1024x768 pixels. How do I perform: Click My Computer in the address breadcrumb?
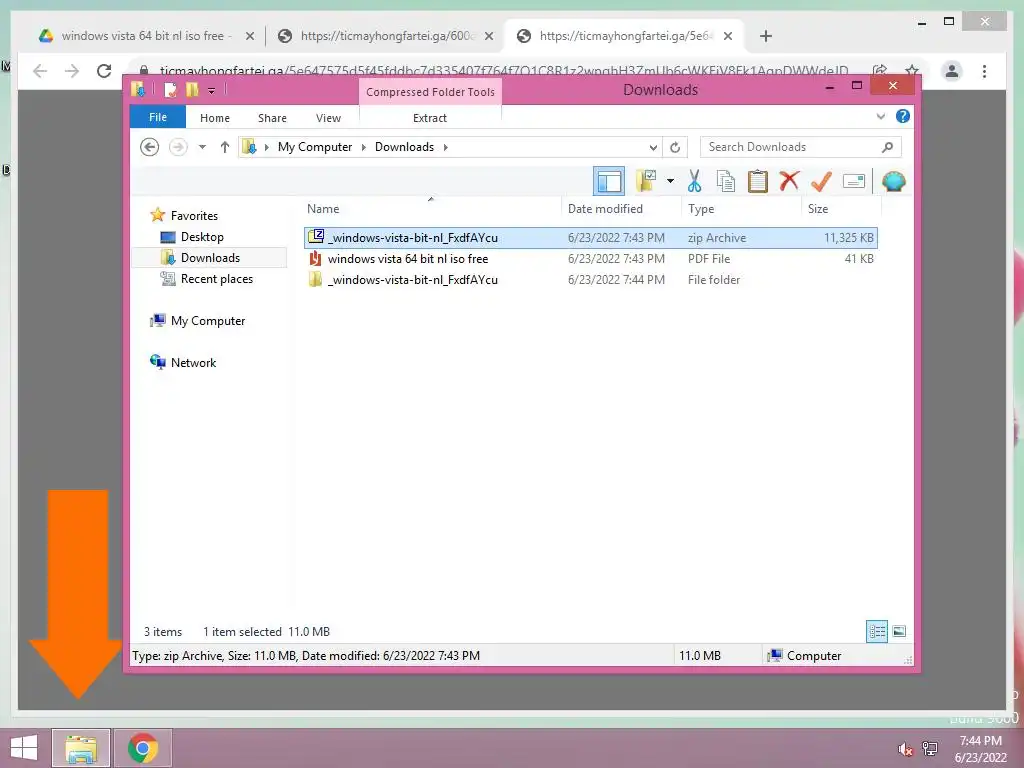point(315,147)
